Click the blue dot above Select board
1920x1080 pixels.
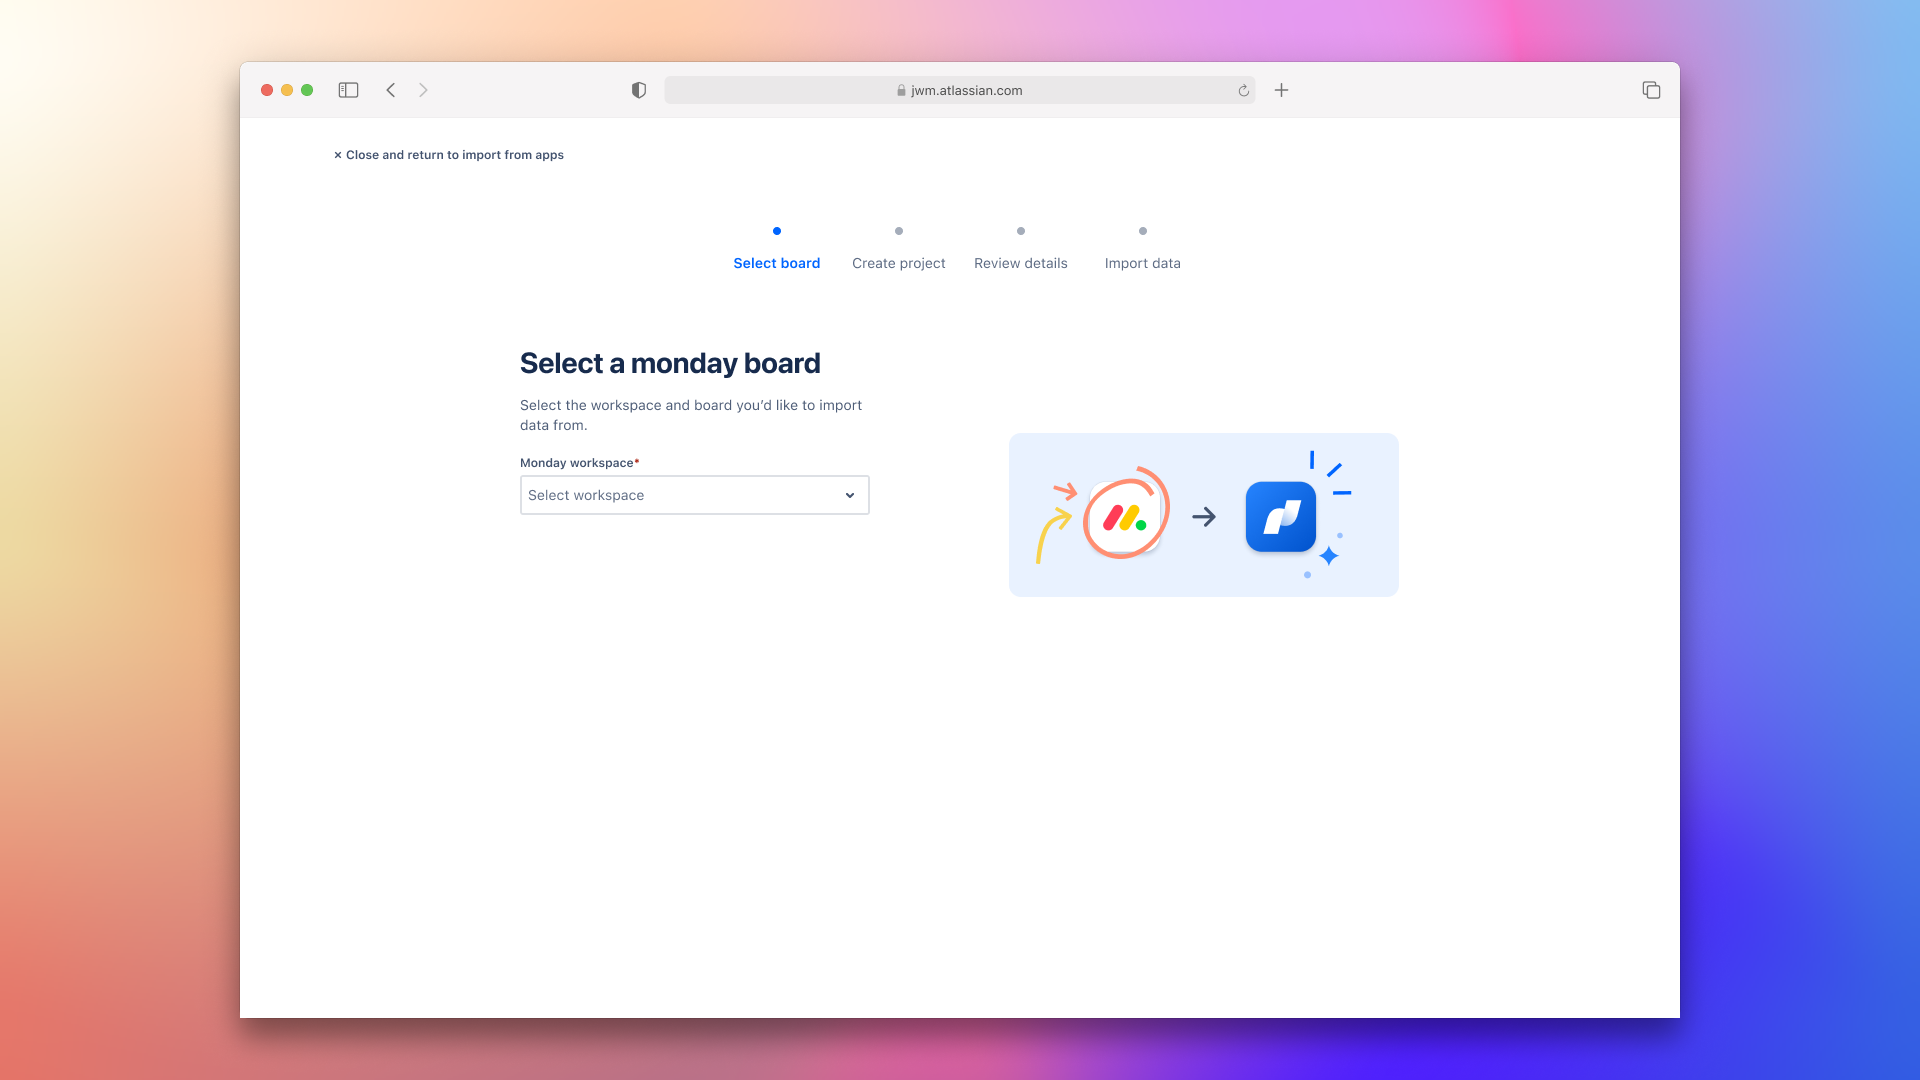pos(776,231)
